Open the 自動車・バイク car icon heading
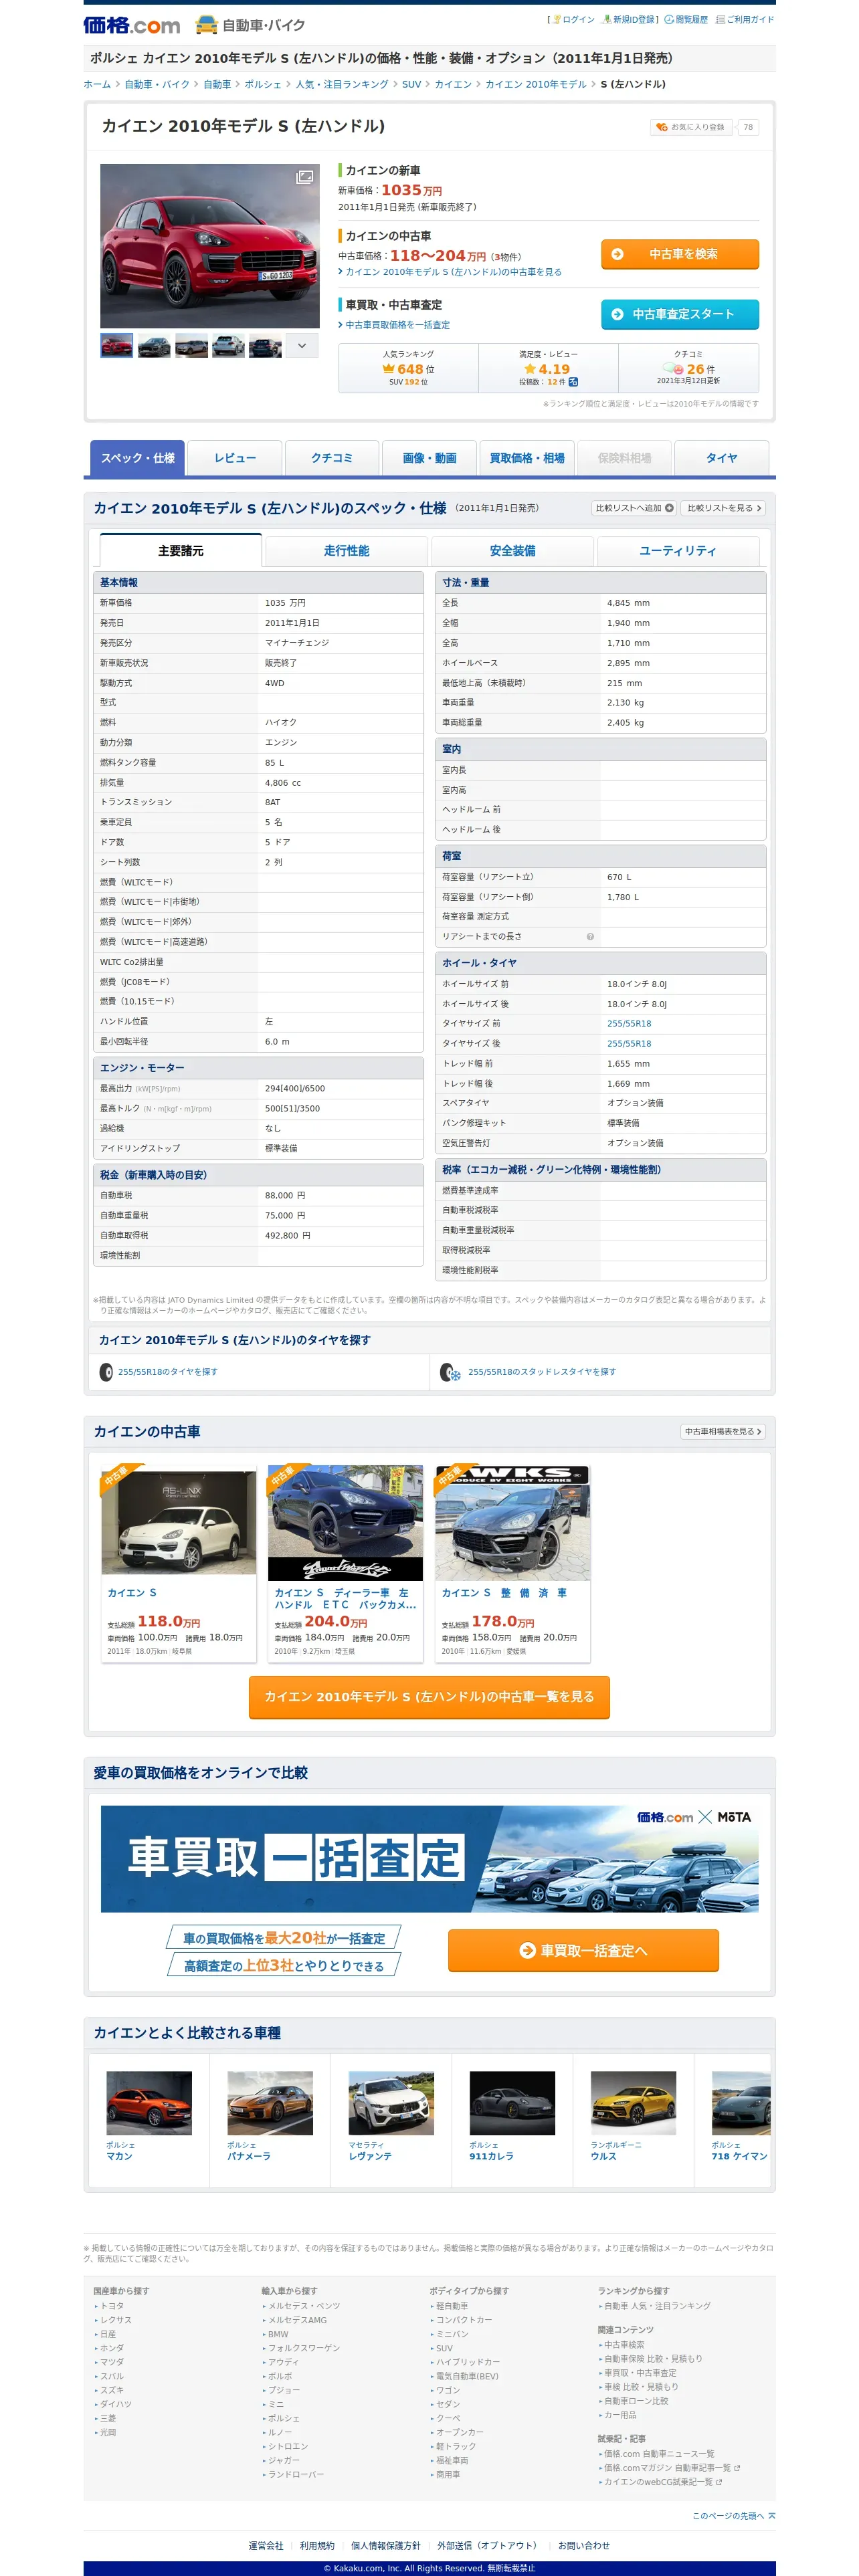 (250, 25)
